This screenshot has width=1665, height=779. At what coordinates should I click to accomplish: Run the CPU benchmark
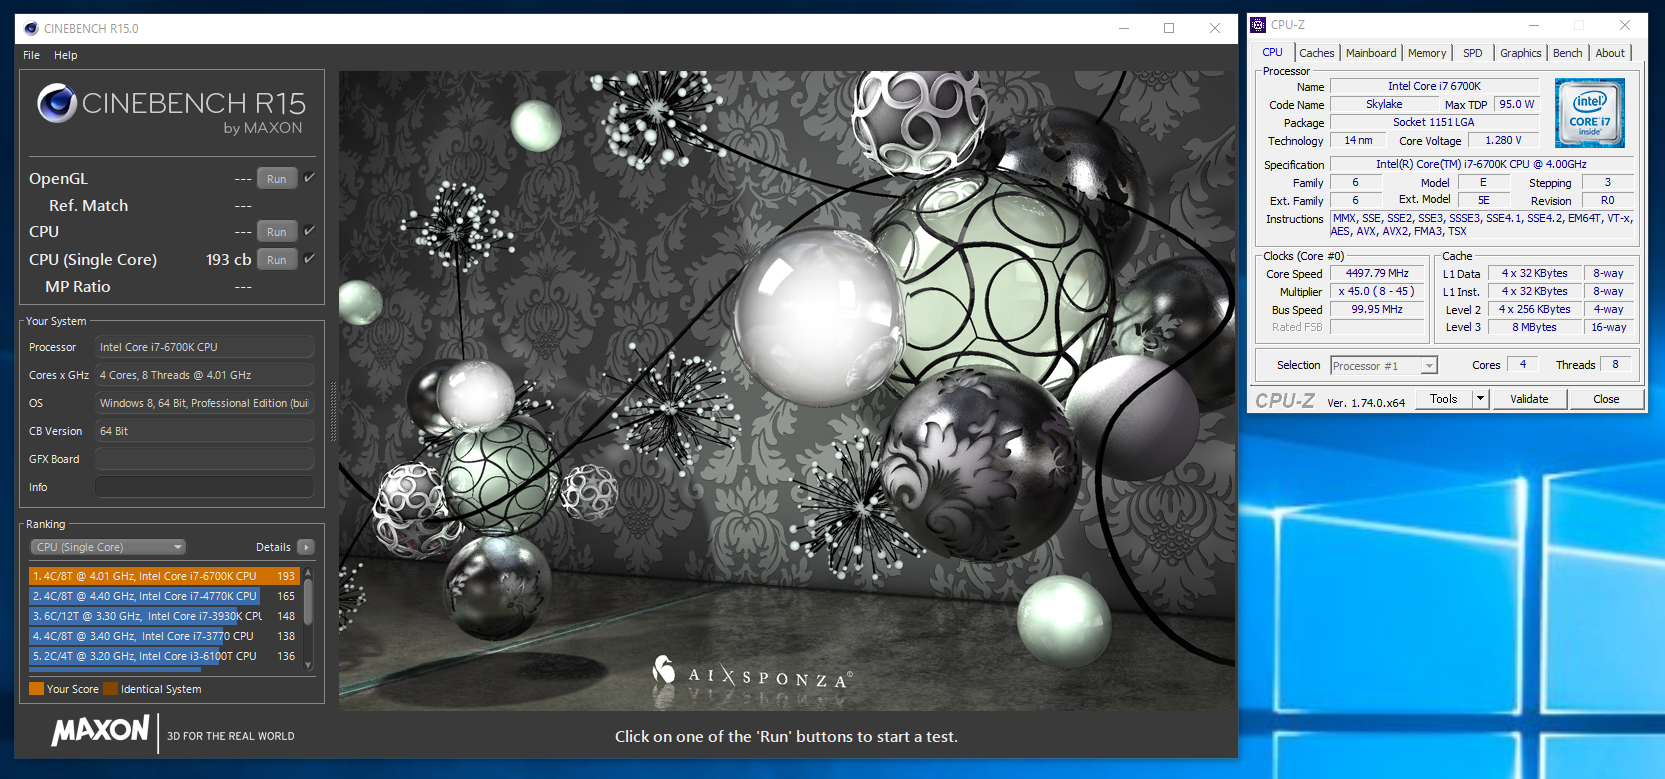277,232
